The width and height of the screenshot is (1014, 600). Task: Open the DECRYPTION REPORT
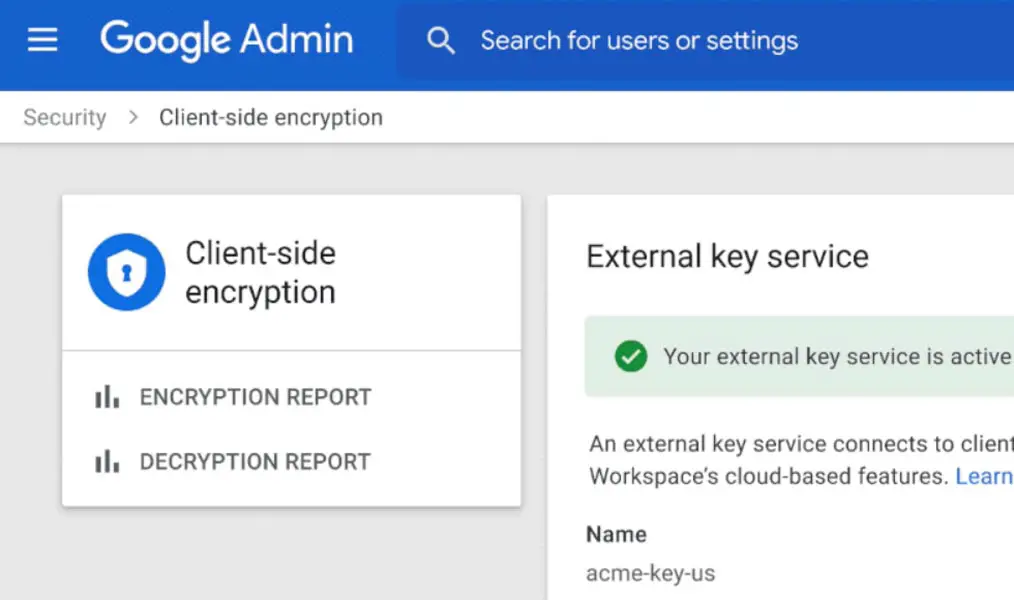click(255, 462)
